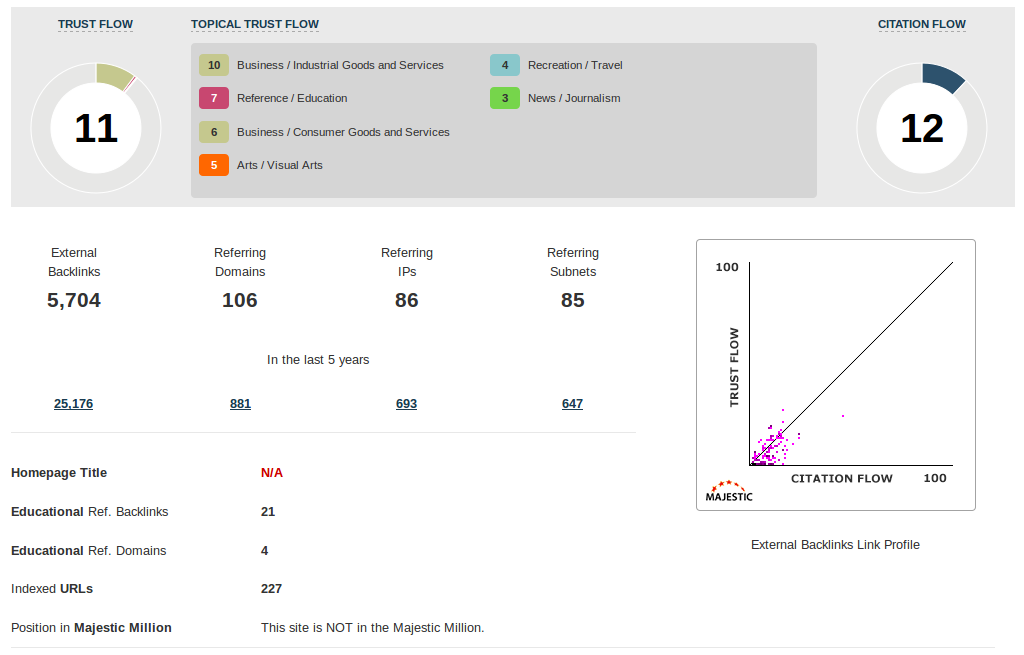Click the green News badge numbered 3
The image size is (1024, 655).
tap(505, 98)
